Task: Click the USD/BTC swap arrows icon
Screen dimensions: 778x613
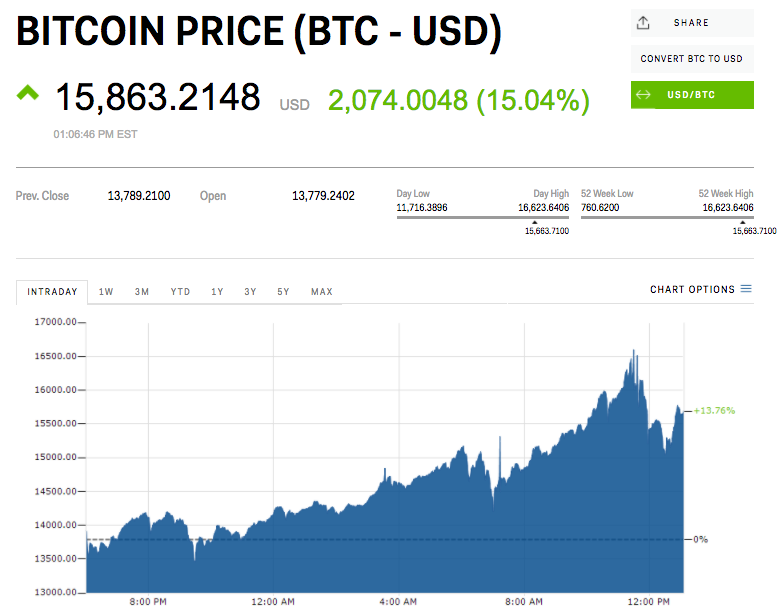Action: [643, 94]
